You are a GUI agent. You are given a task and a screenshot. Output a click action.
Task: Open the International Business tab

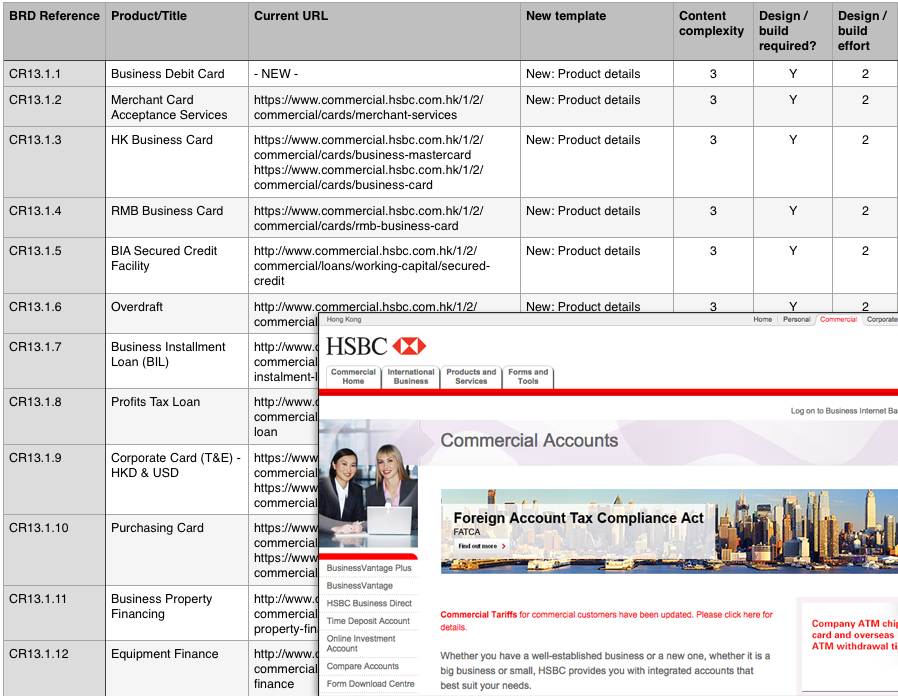pos(411,376)
